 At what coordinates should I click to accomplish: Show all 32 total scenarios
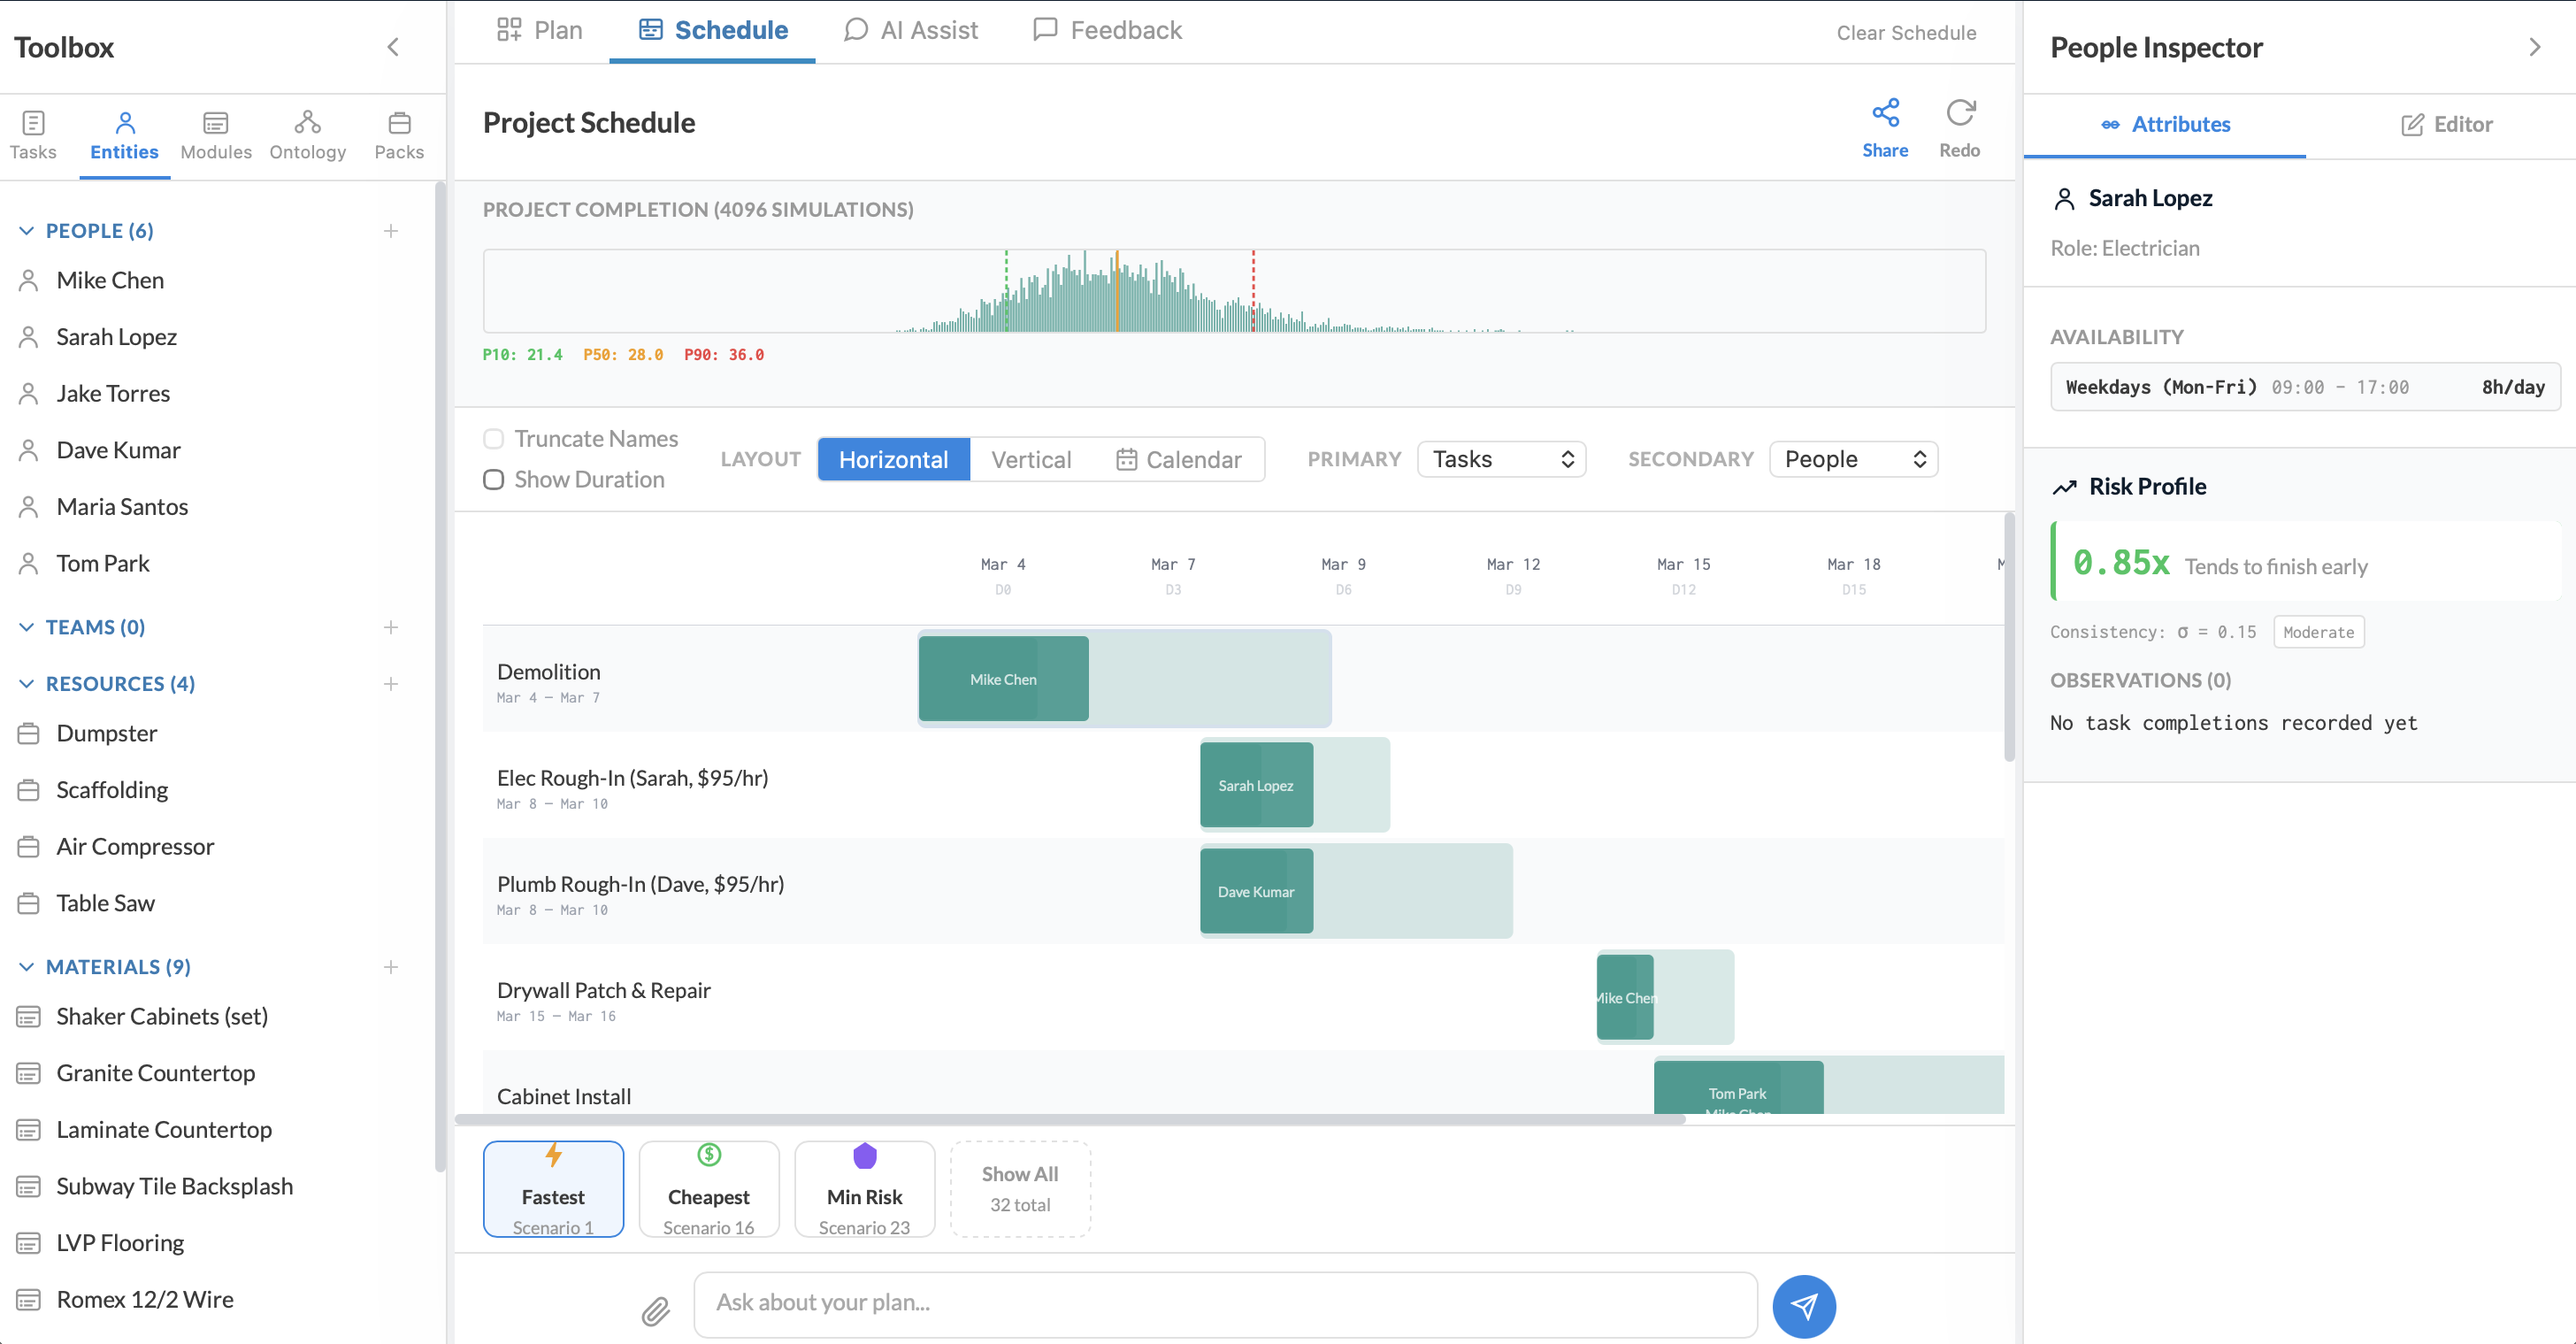coord(1020,1189)
